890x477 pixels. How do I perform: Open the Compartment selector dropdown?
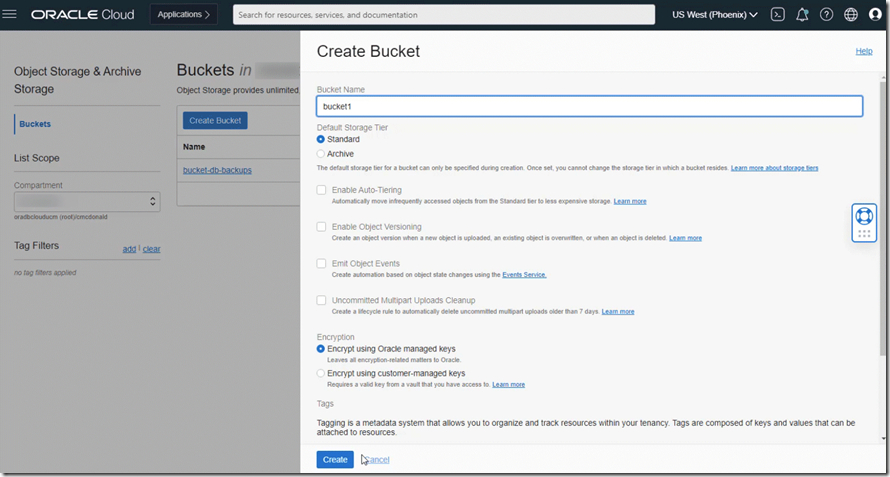[x=87, y=202]
